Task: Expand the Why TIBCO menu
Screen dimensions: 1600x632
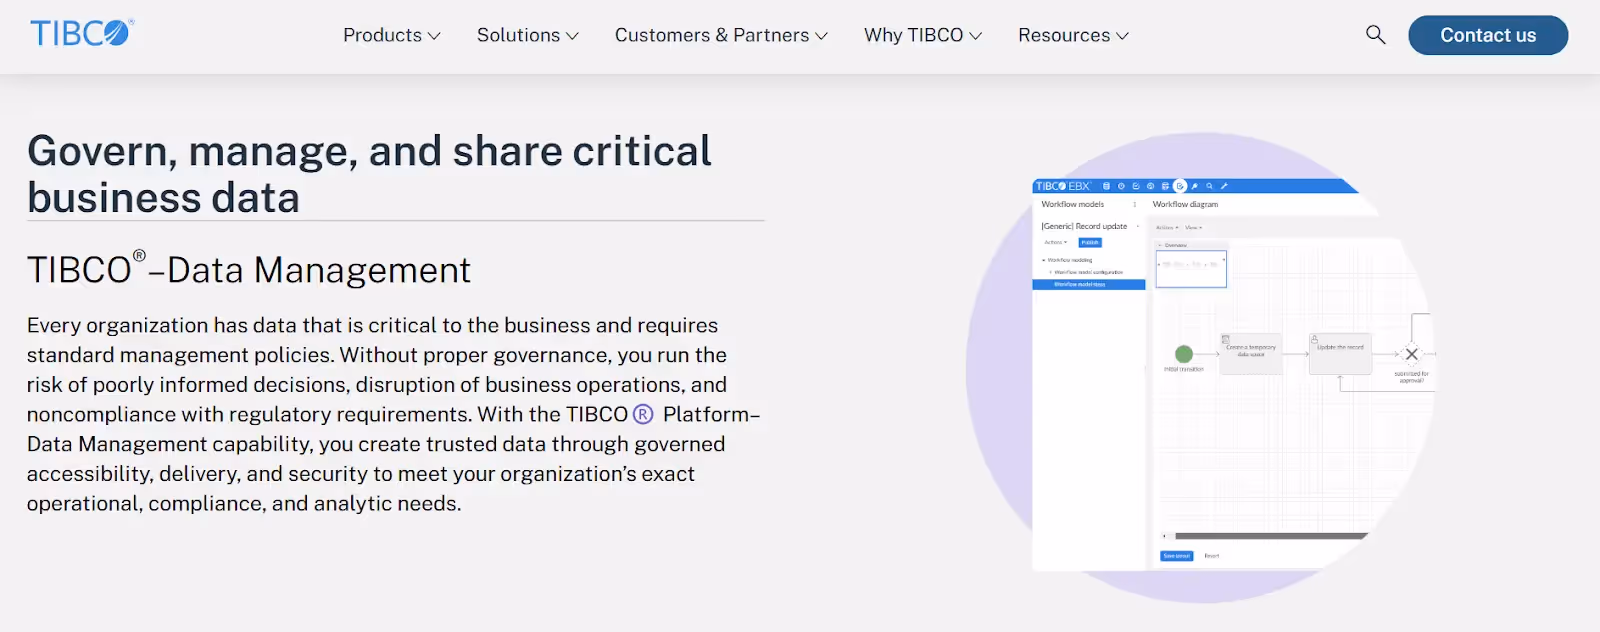Action: (x=923, y=35)
